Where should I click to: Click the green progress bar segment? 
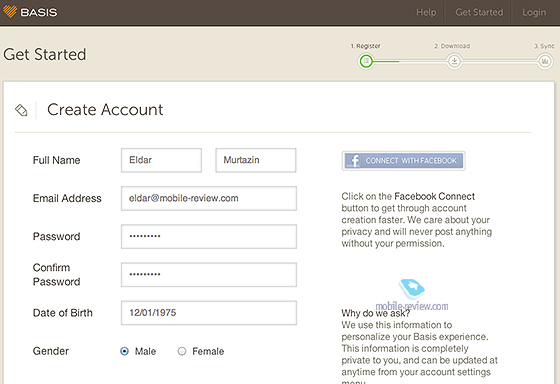386,61
